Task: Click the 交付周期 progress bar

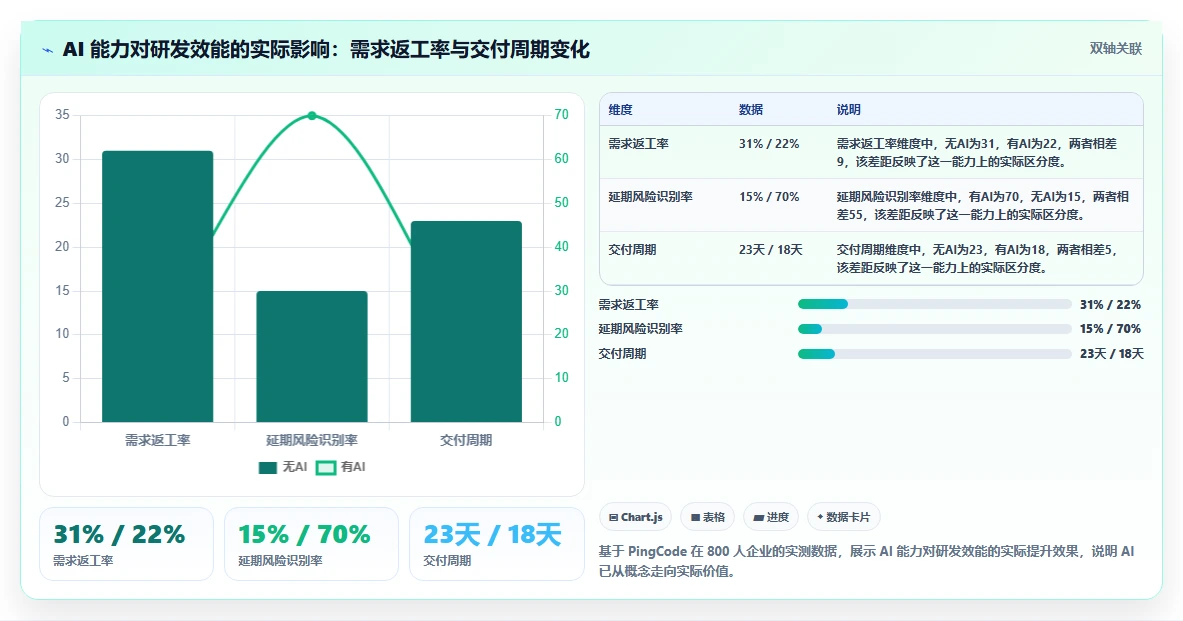Action: click(934, 354)
